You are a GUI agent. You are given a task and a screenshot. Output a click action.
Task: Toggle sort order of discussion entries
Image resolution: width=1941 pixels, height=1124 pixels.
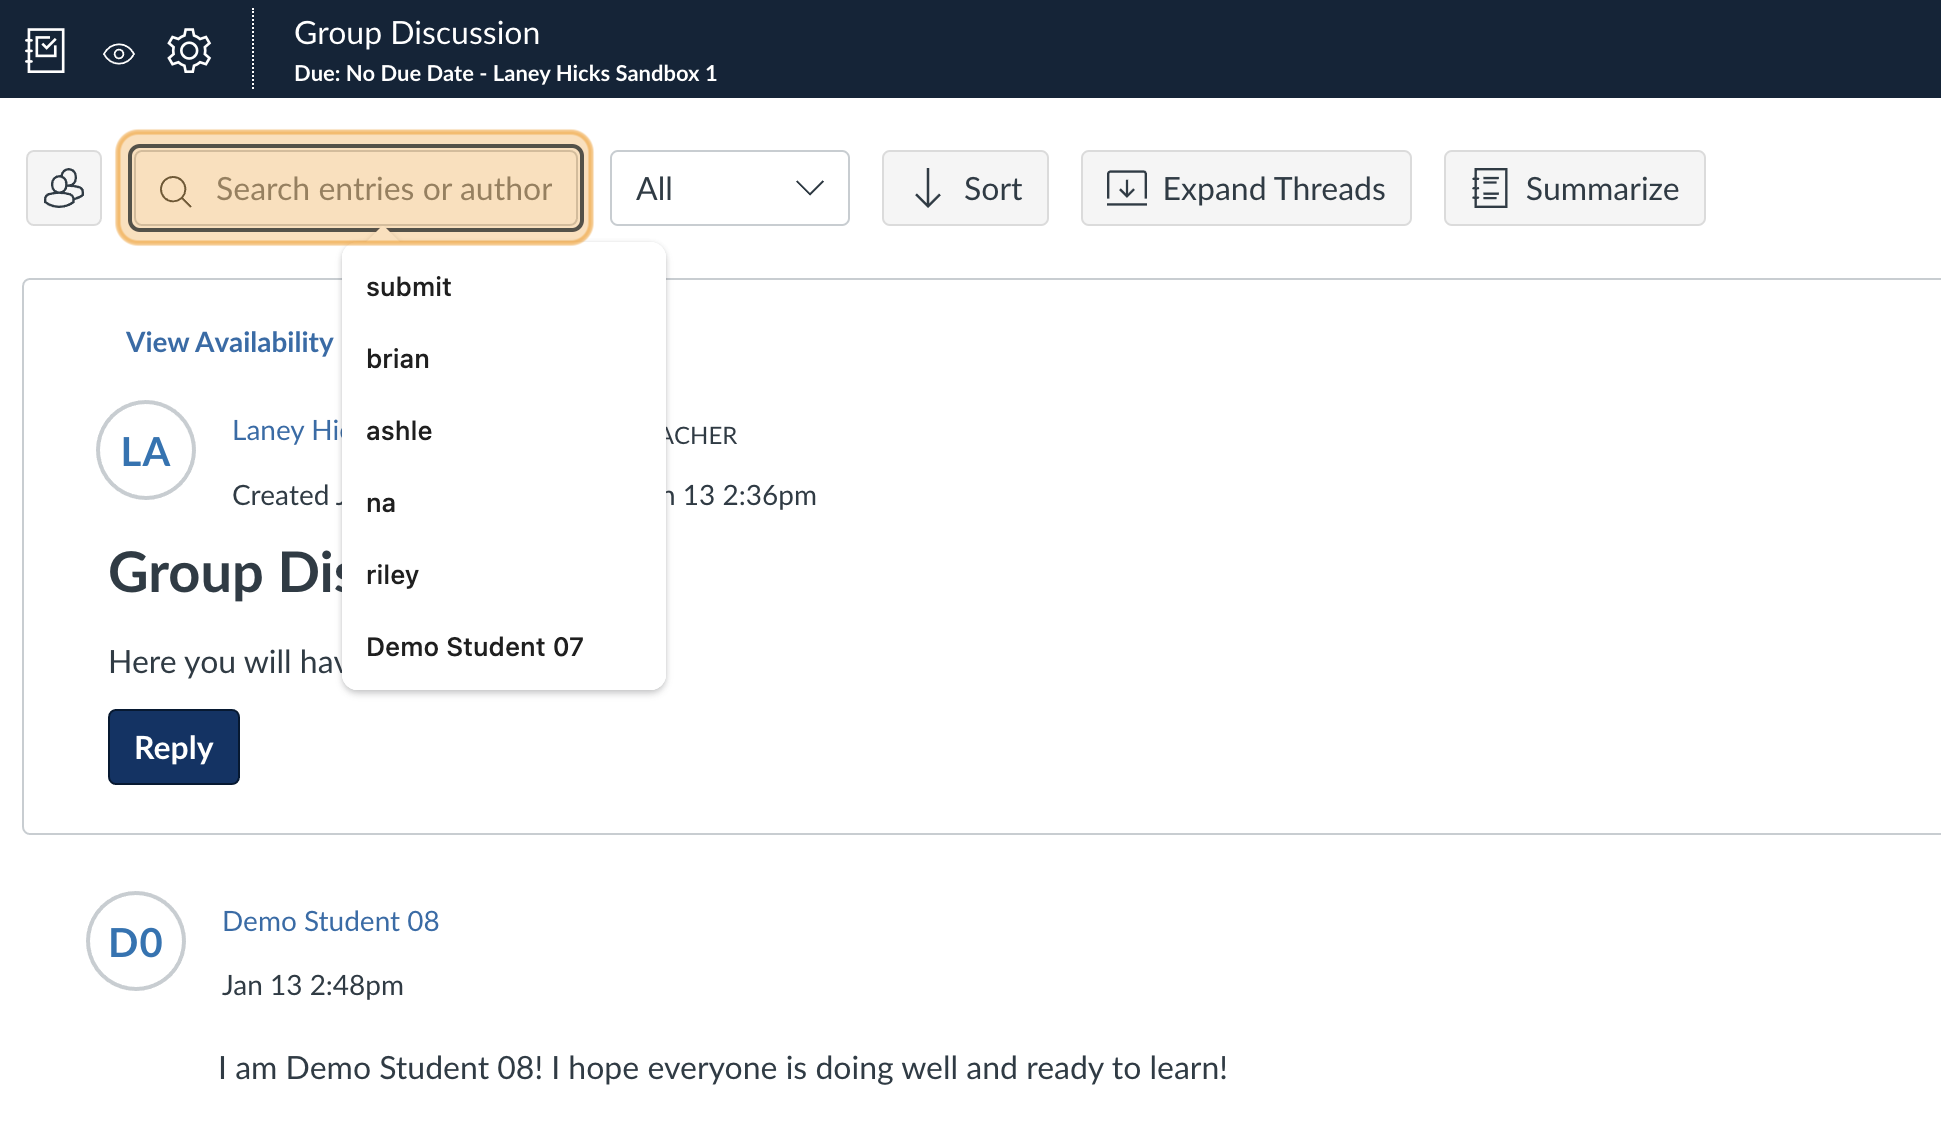click(x=964, y=188)
